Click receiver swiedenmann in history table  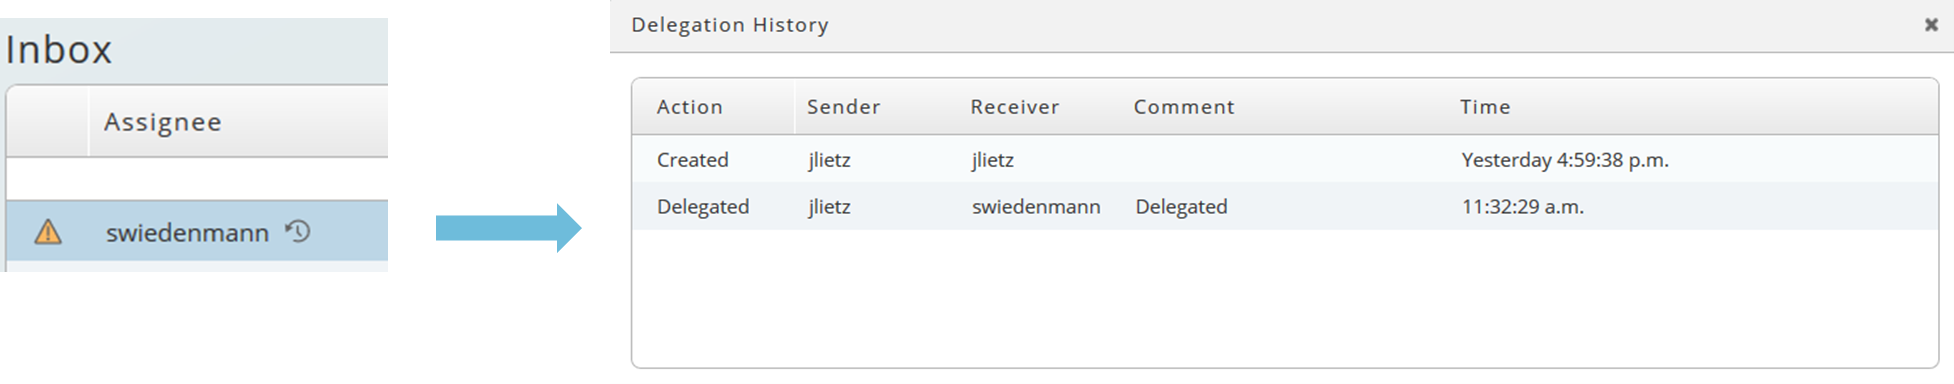(1036, 207)
